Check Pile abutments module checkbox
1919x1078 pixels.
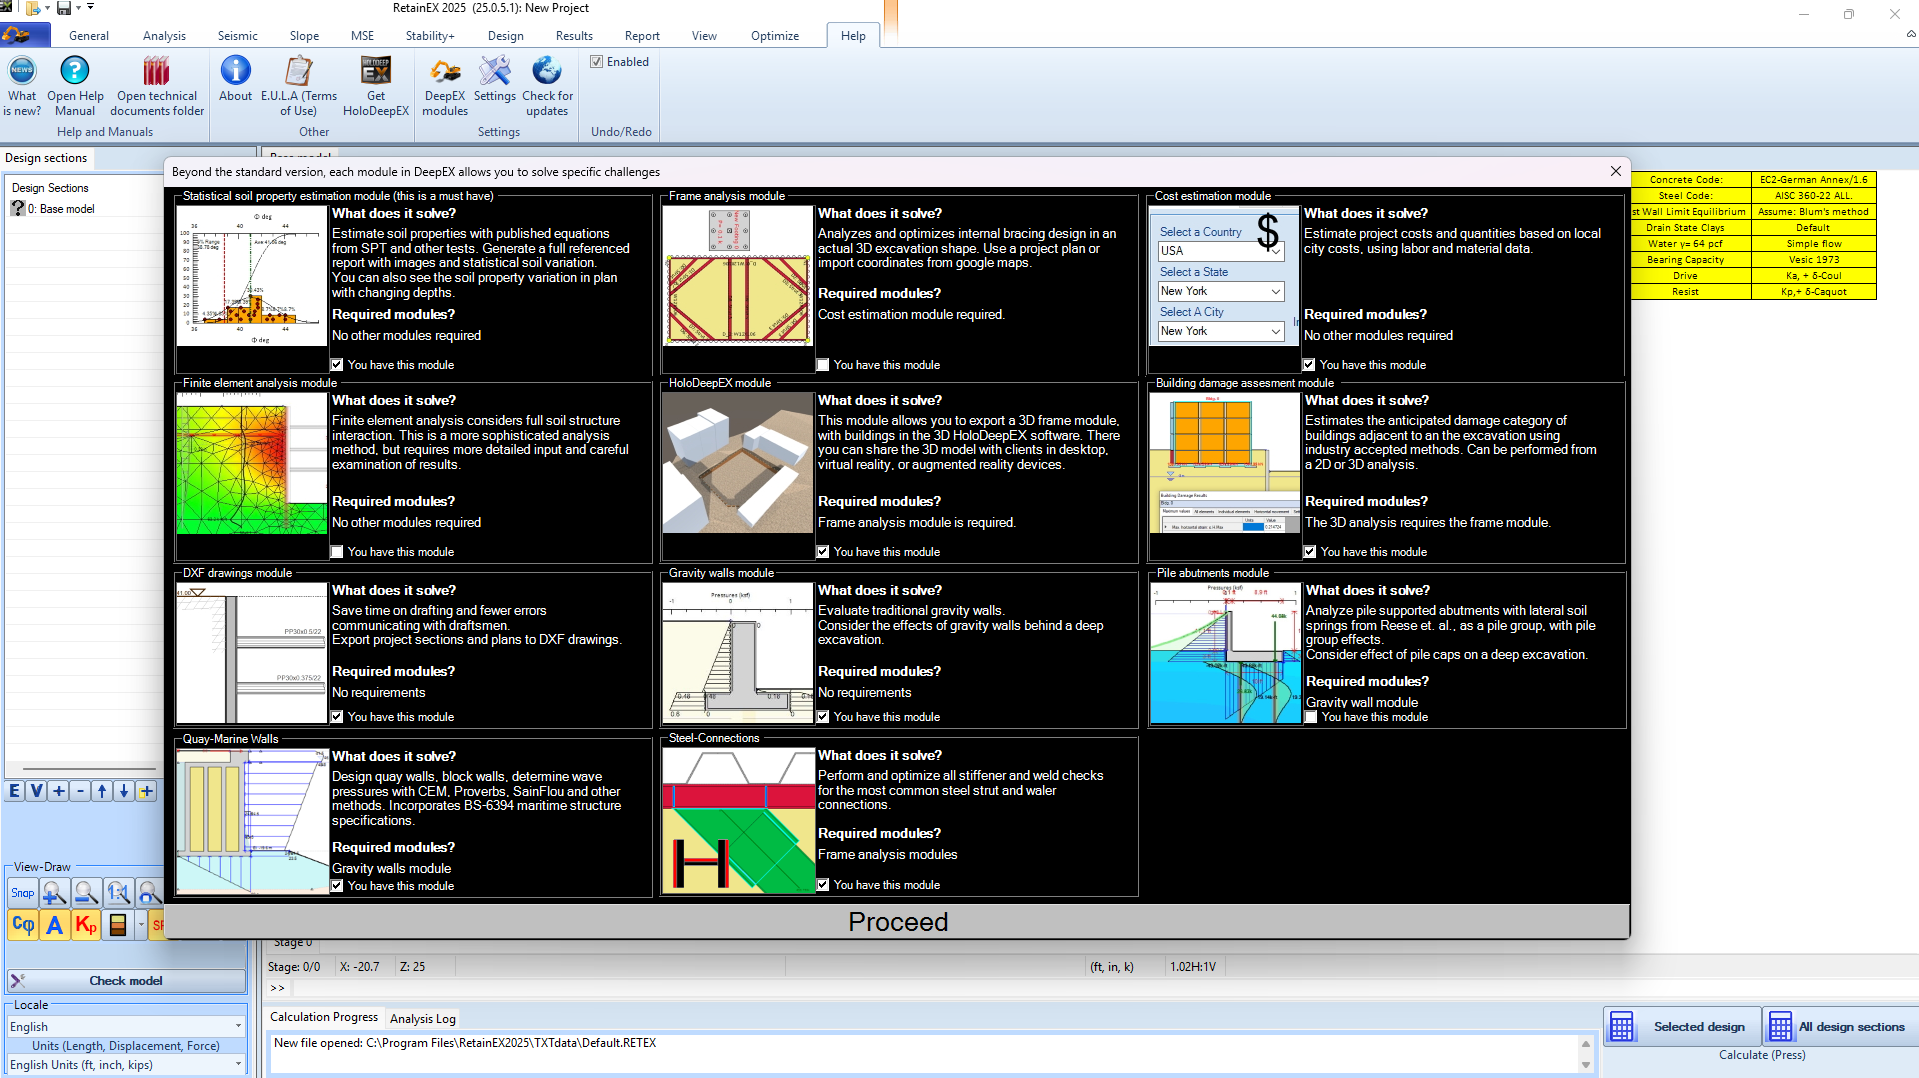tap(1311, 717)
